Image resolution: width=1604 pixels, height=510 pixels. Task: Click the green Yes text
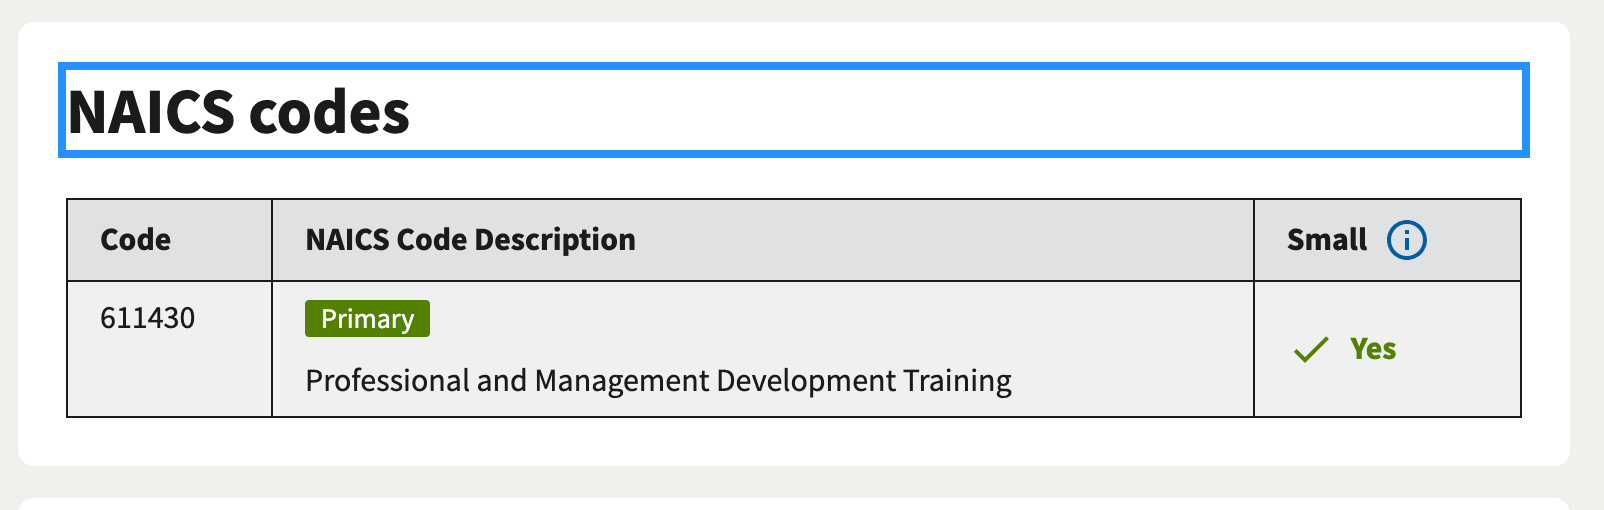coord(1373,349)
